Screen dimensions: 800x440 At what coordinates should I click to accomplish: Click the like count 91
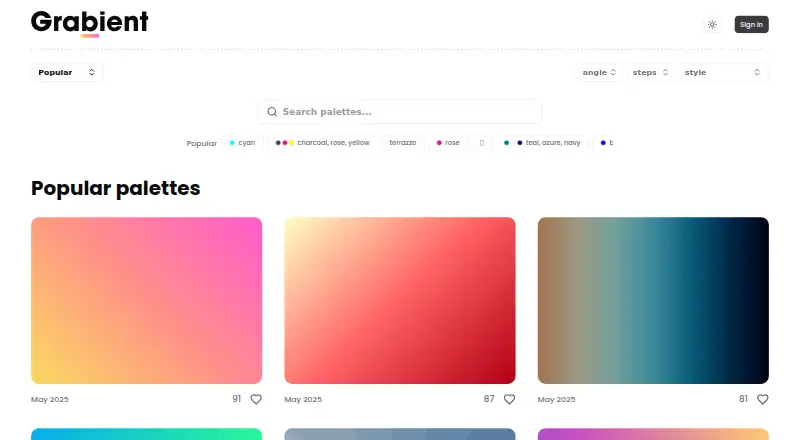pyautogui.click(x=237, y=399)
